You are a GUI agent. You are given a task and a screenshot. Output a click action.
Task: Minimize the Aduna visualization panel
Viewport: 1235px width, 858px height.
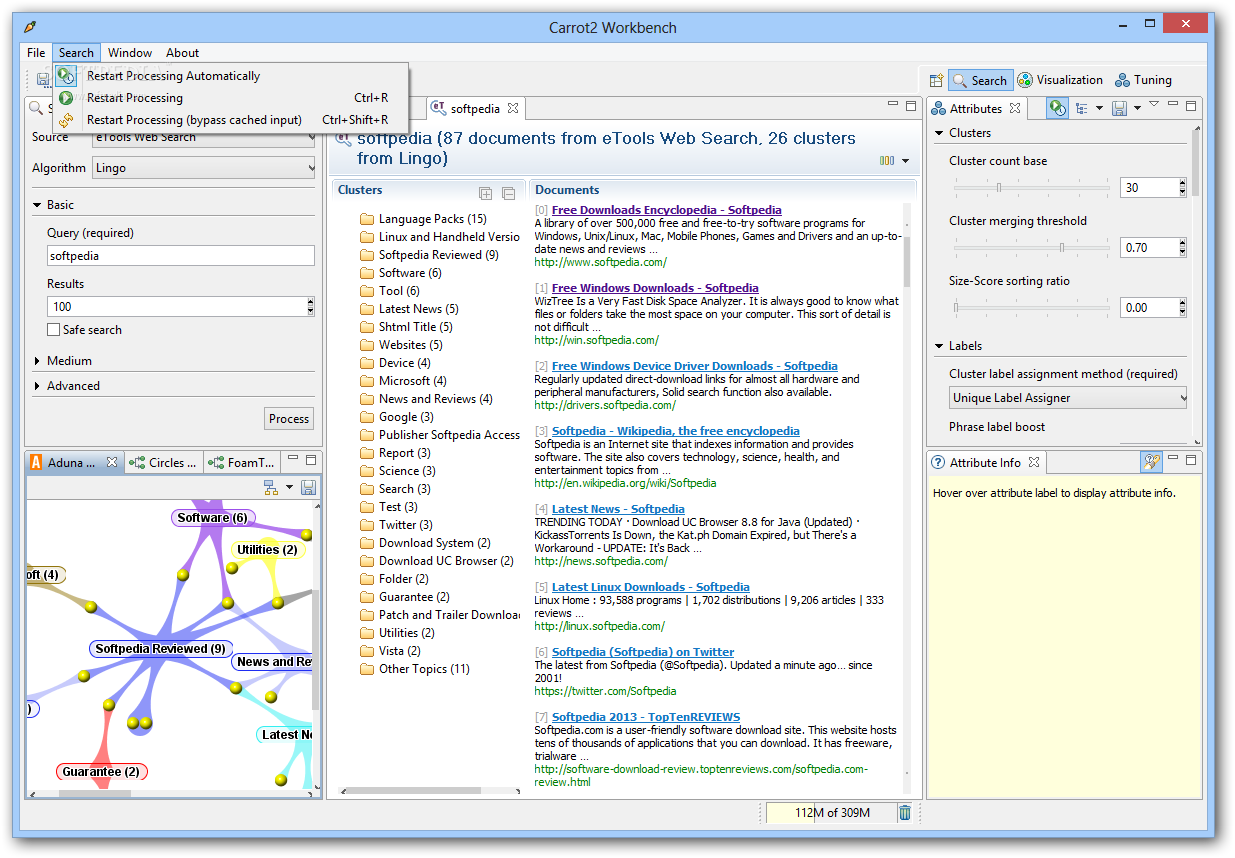click(x=293, y=459)
